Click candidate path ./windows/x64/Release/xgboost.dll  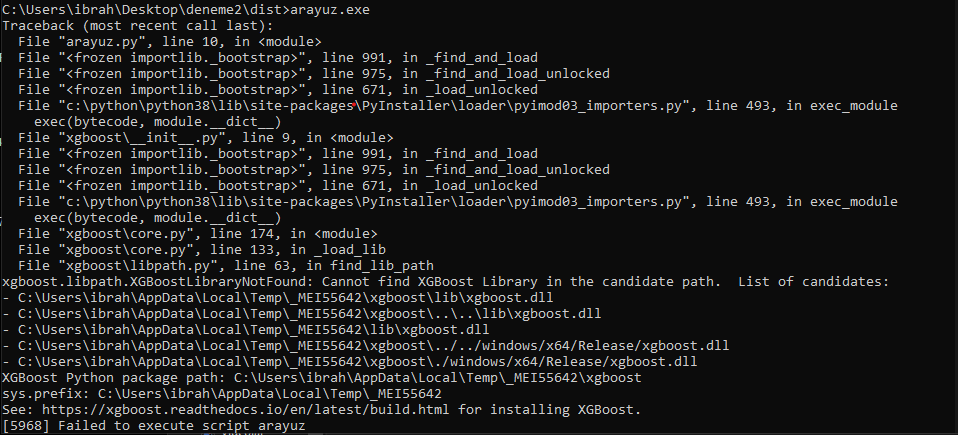point(357,361)
